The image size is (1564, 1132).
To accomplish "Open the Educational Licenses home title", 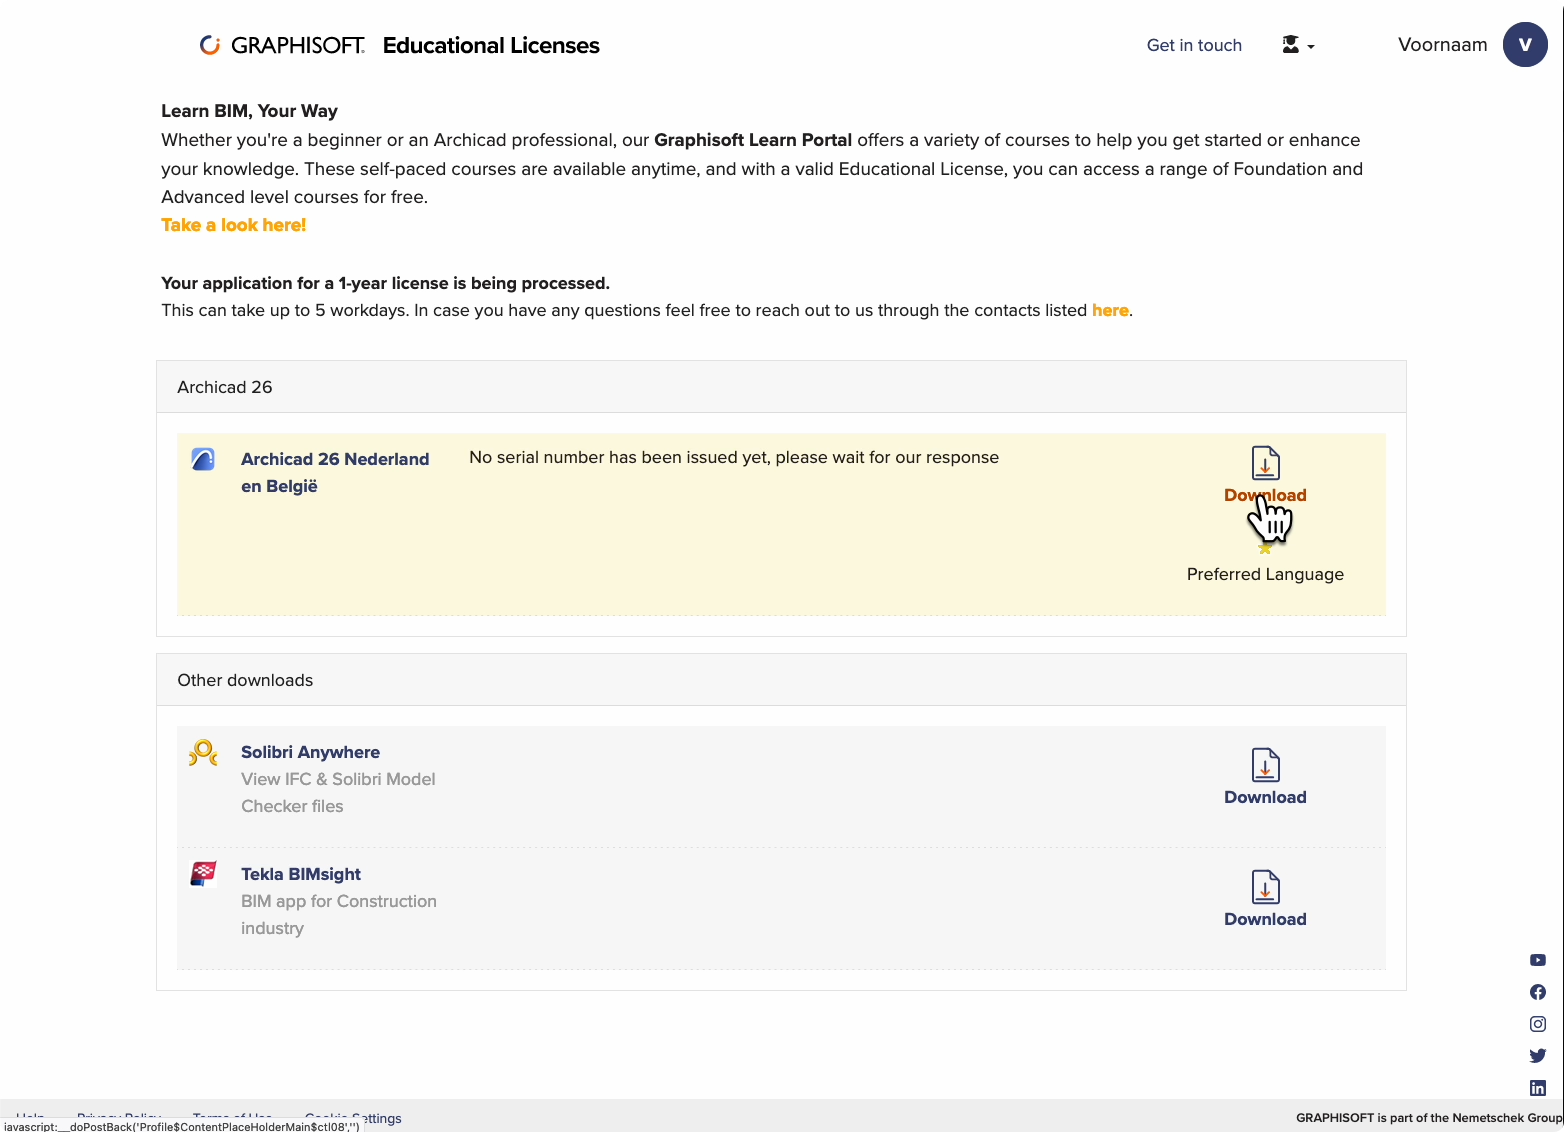I will 491,45.
